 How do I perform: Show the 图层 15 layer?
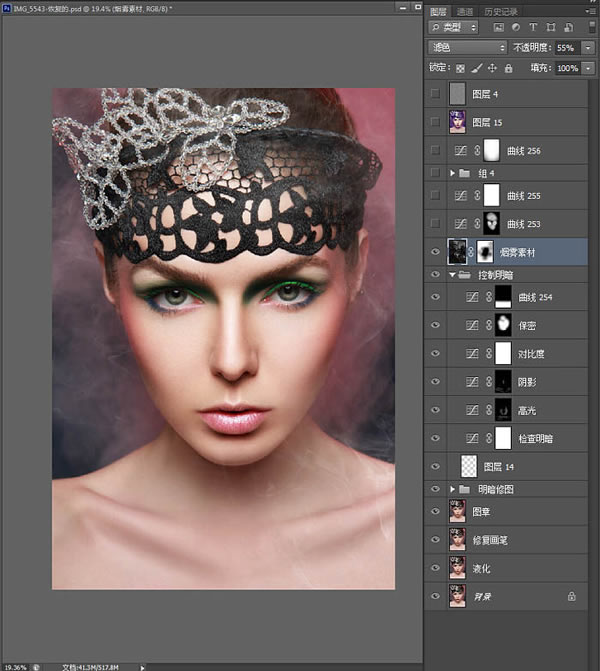434,122
